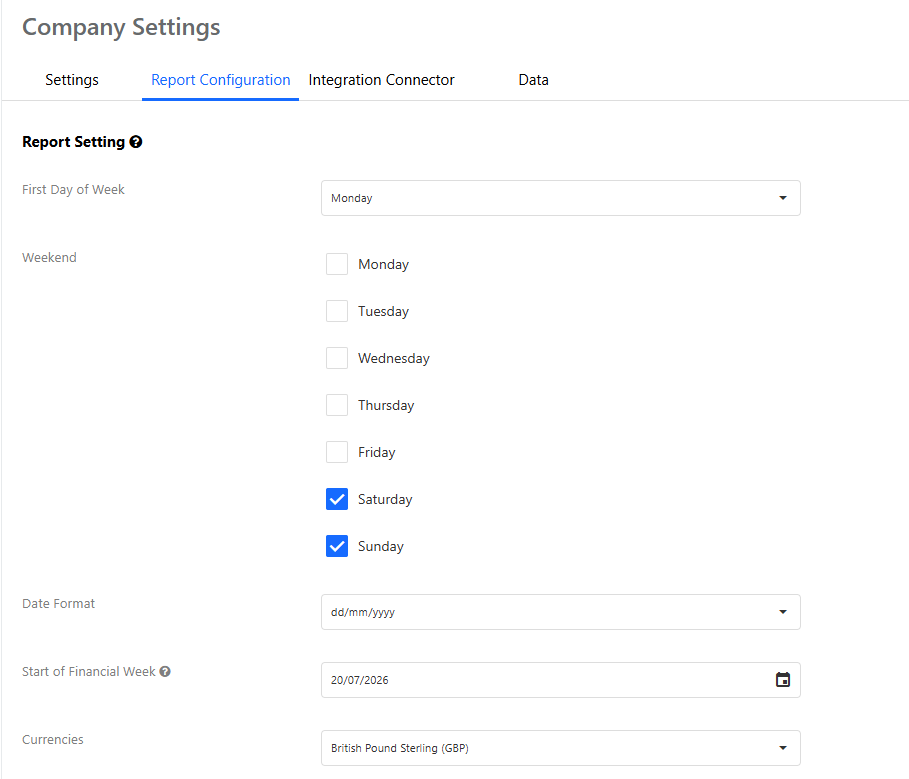Click the Date Format label
The width and height of the screenshot is (909, 779).
(58, 603)
